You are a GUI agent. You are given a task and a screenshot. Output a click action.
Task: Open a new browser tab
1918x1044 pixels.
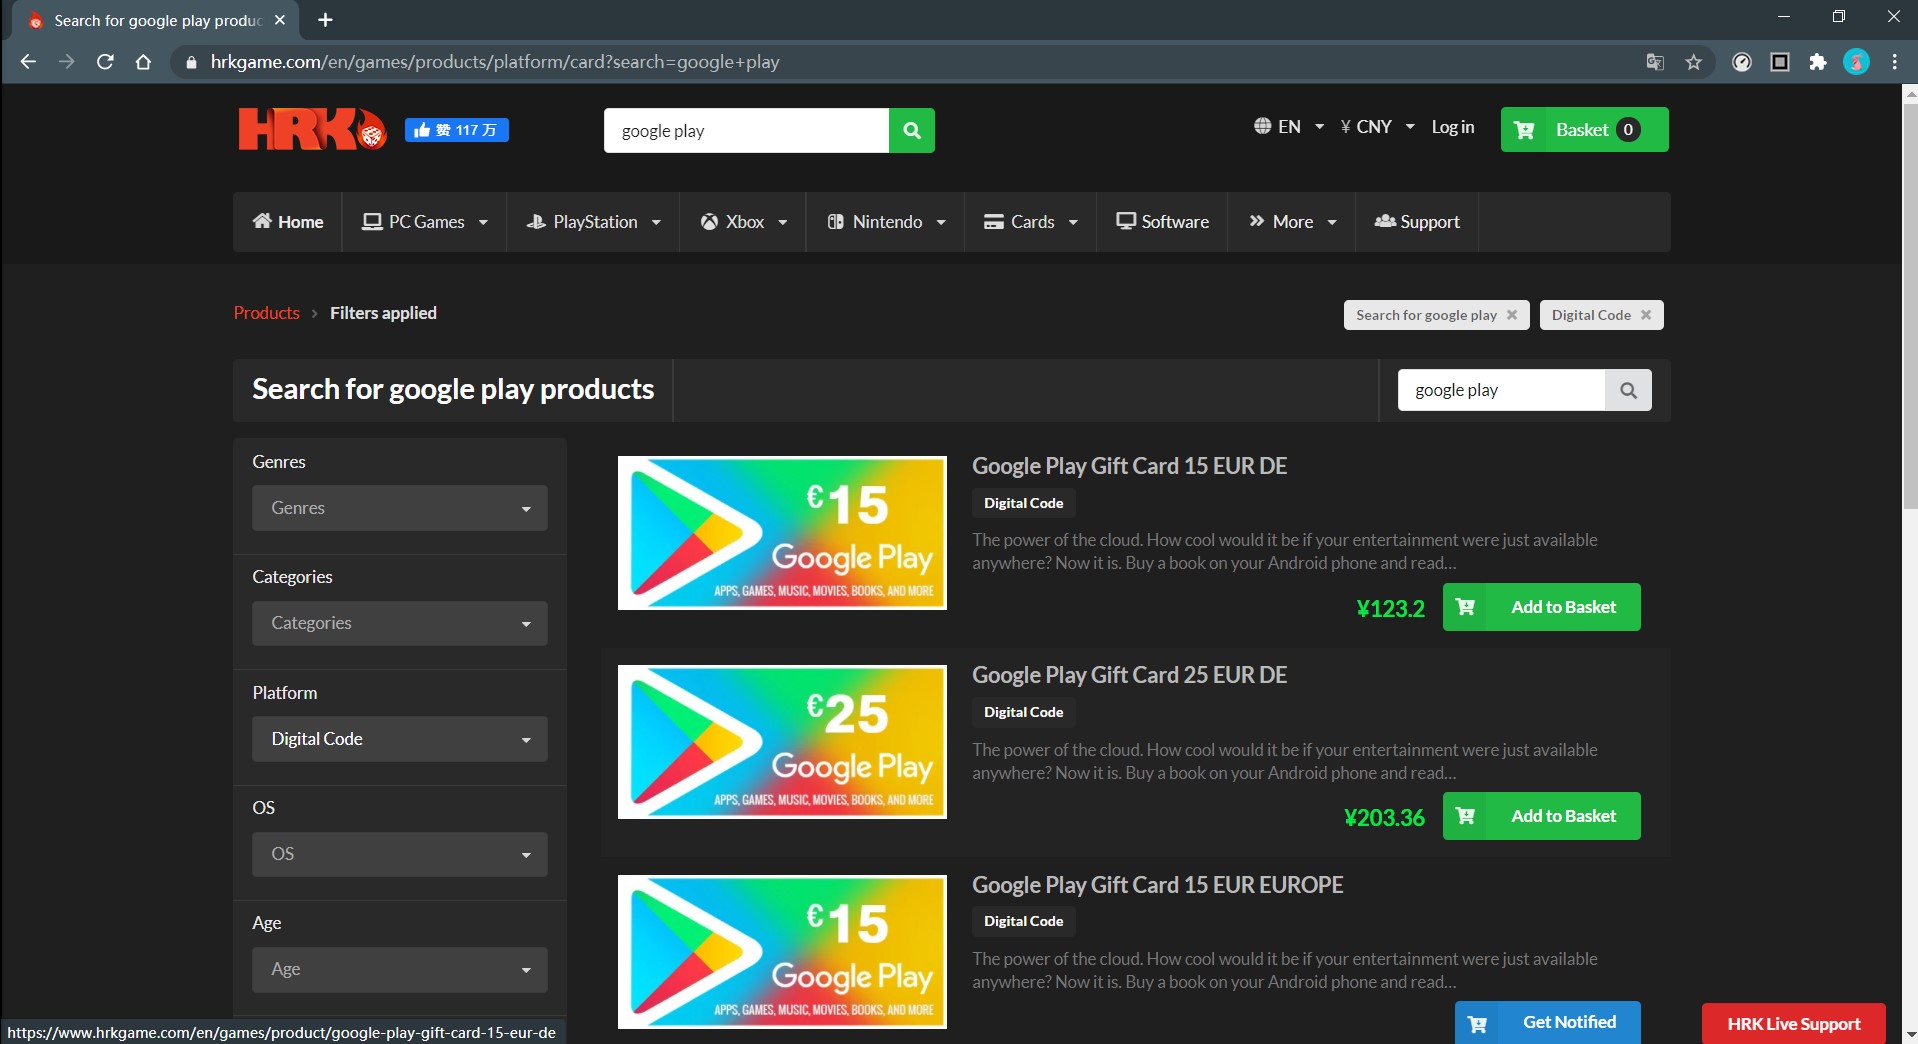tap(325, 20)
